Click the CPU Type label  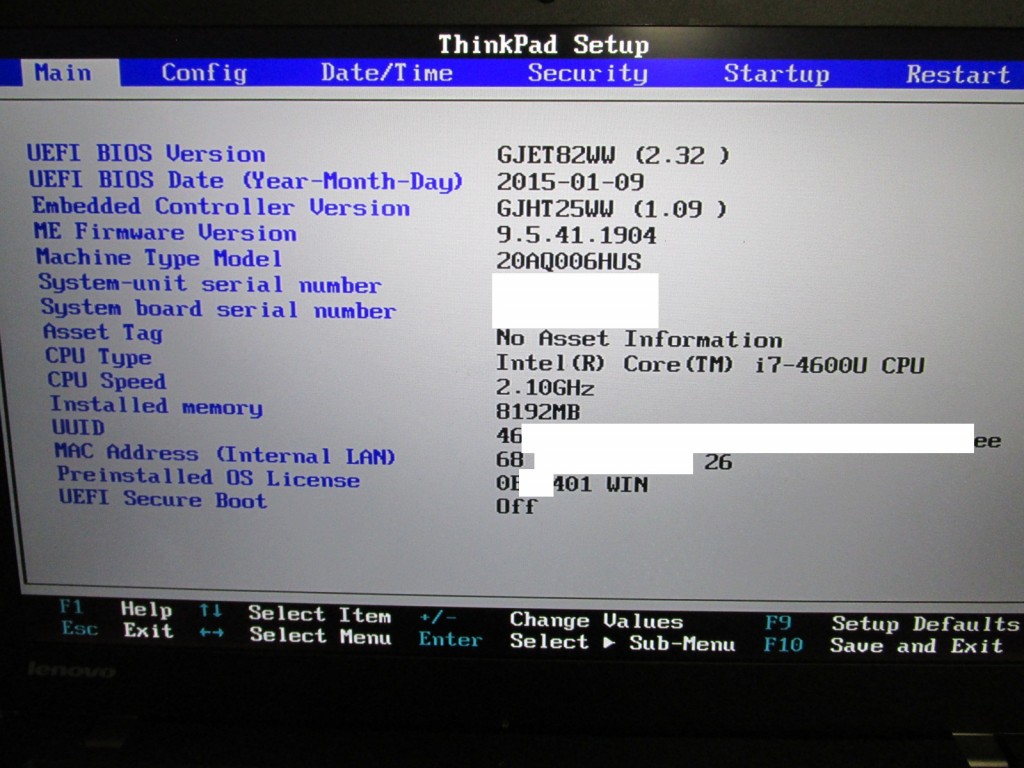(98, 357)
